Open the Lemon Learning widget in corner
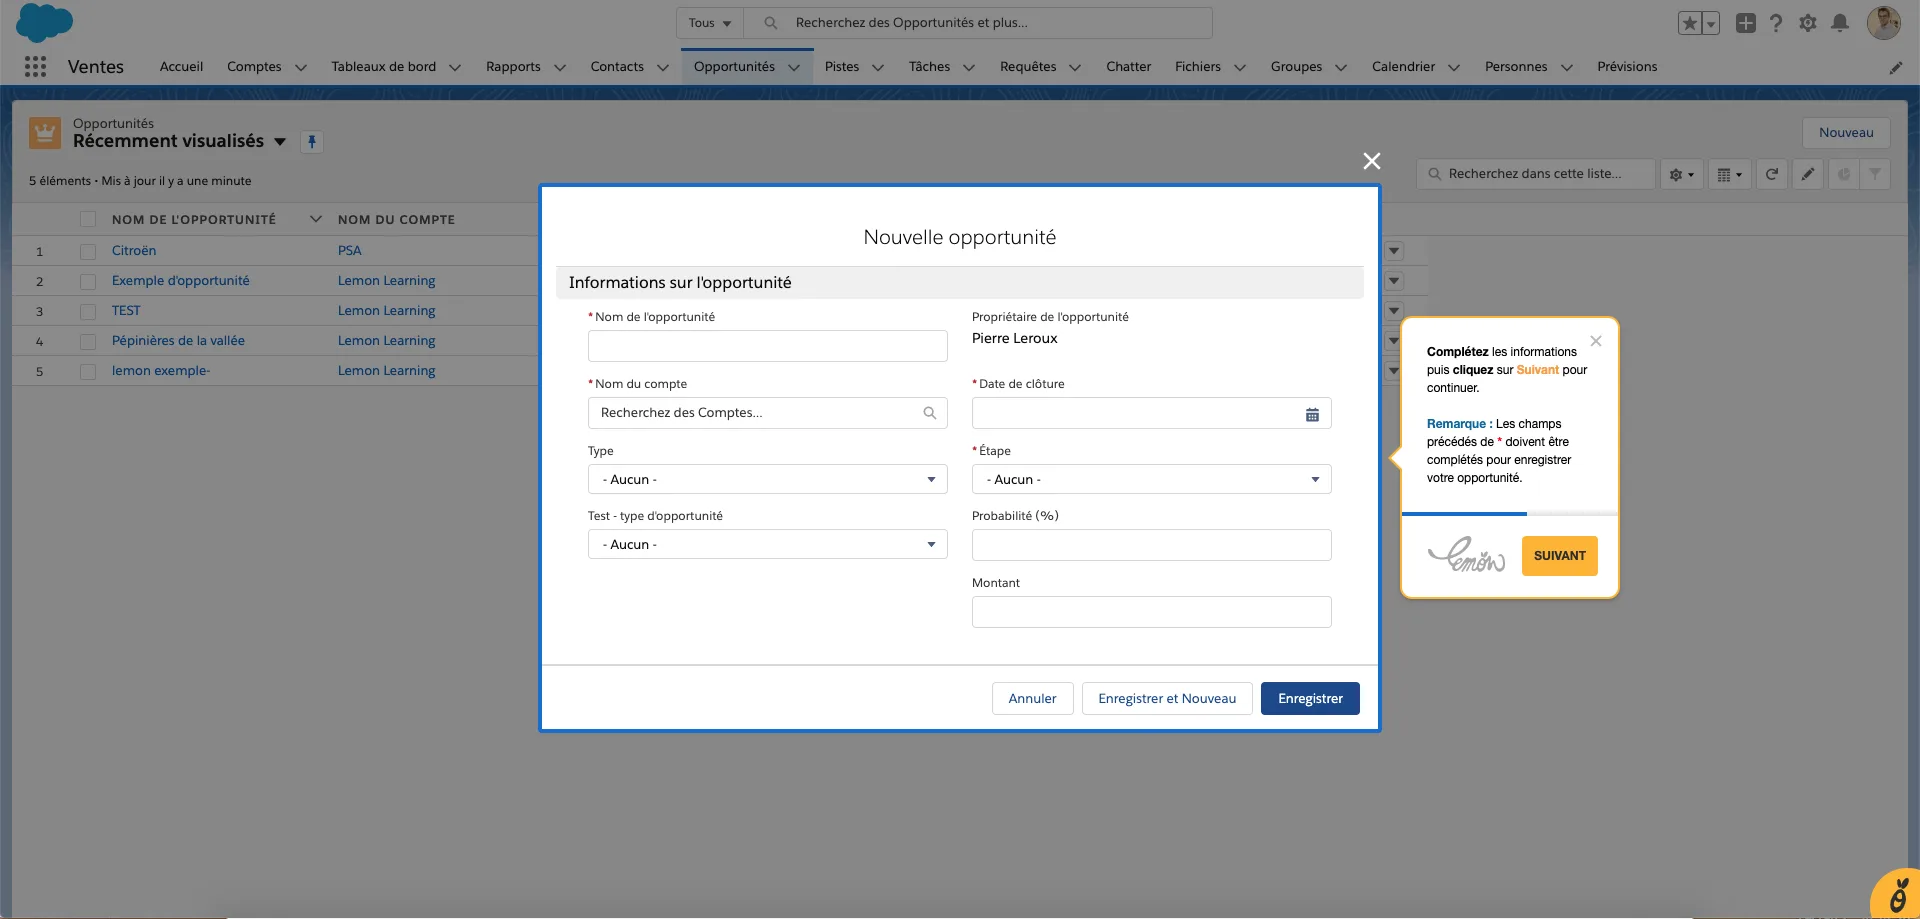The height and width of the screenshot is (919, 1920). pyautogui.click(x=1897, y=895)
